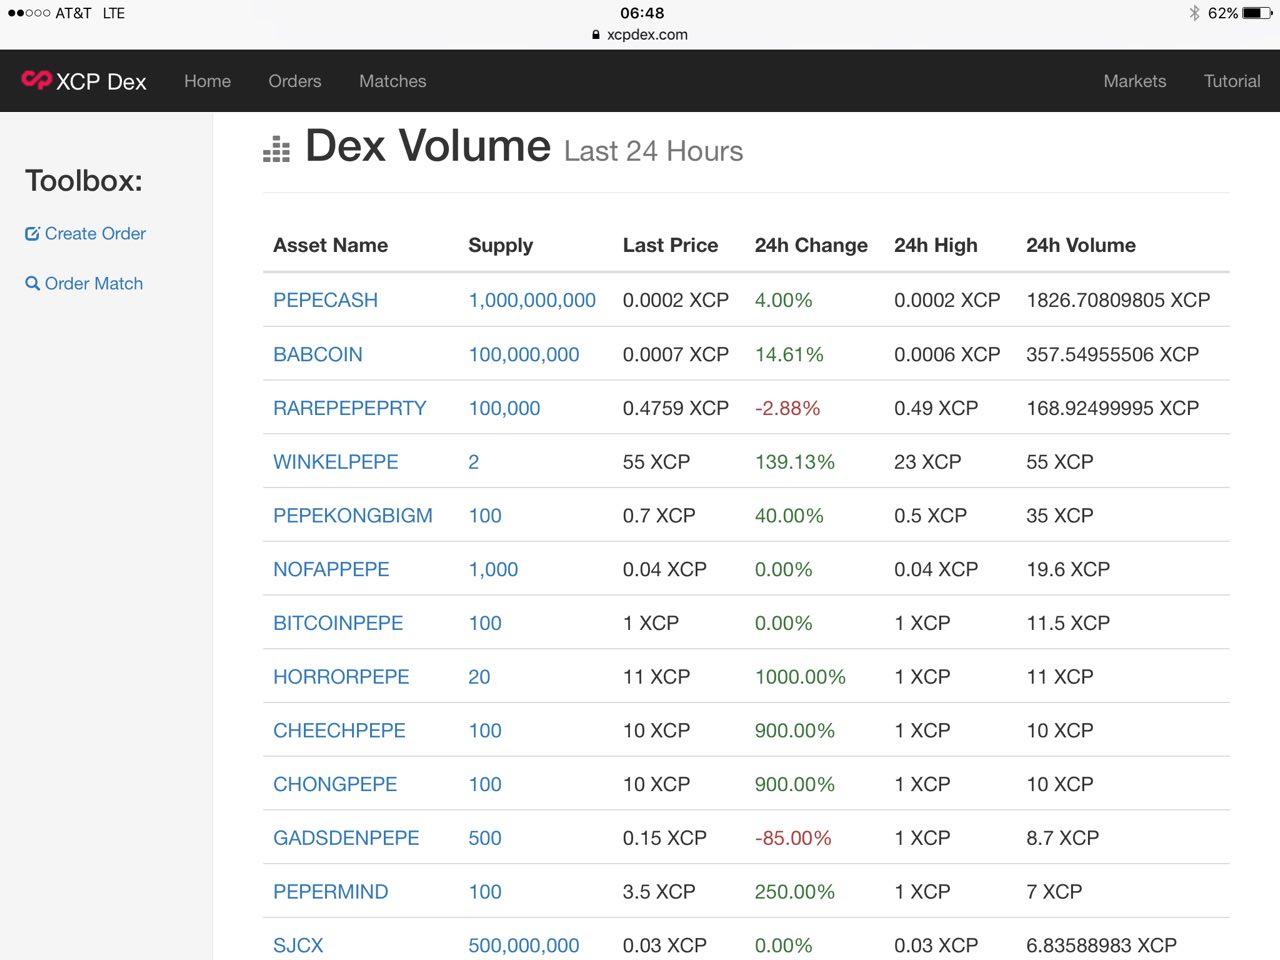Tap the lock icon beside xcpdex.com
The height and width of the screenshot is (960, 1280).
(x=596, y=34)
